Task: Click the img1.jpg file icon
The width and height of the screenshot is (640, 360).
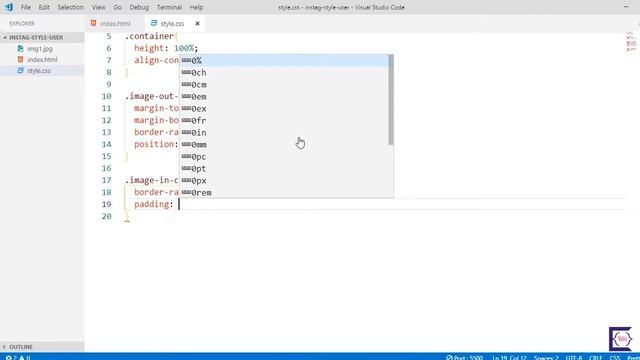Action: point(20,49)
